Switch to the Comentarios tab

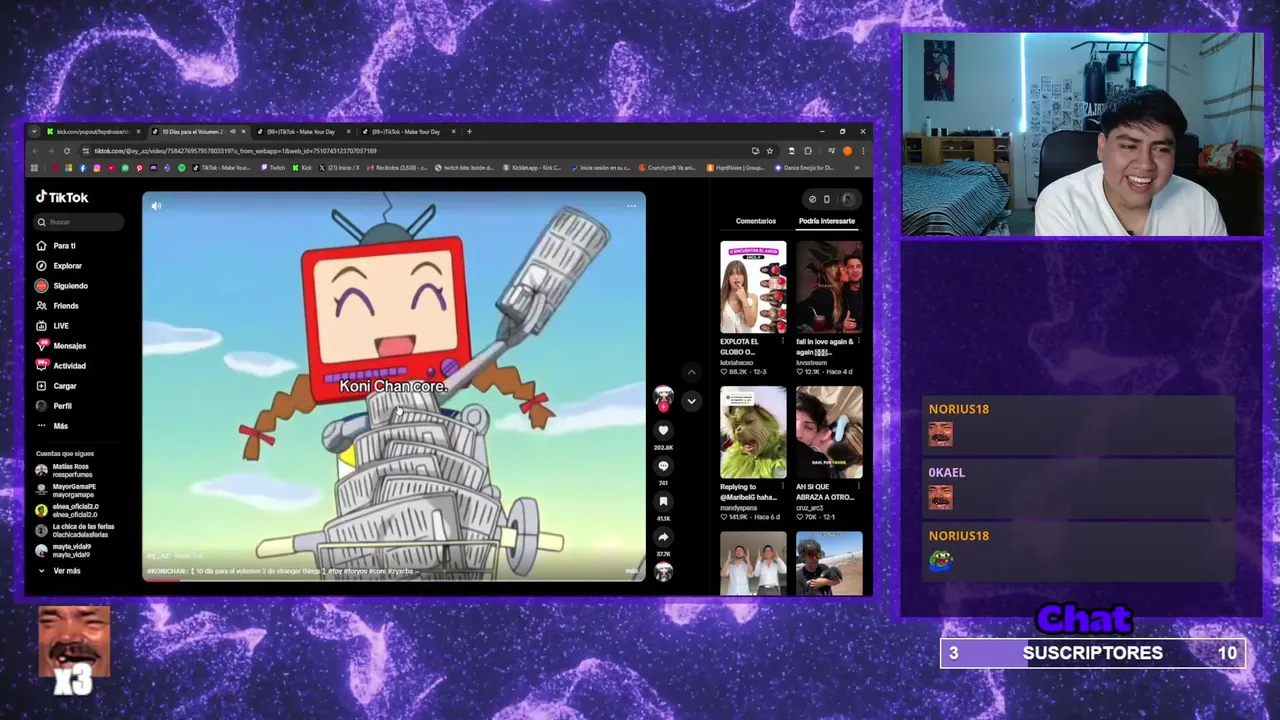(756, 221)
